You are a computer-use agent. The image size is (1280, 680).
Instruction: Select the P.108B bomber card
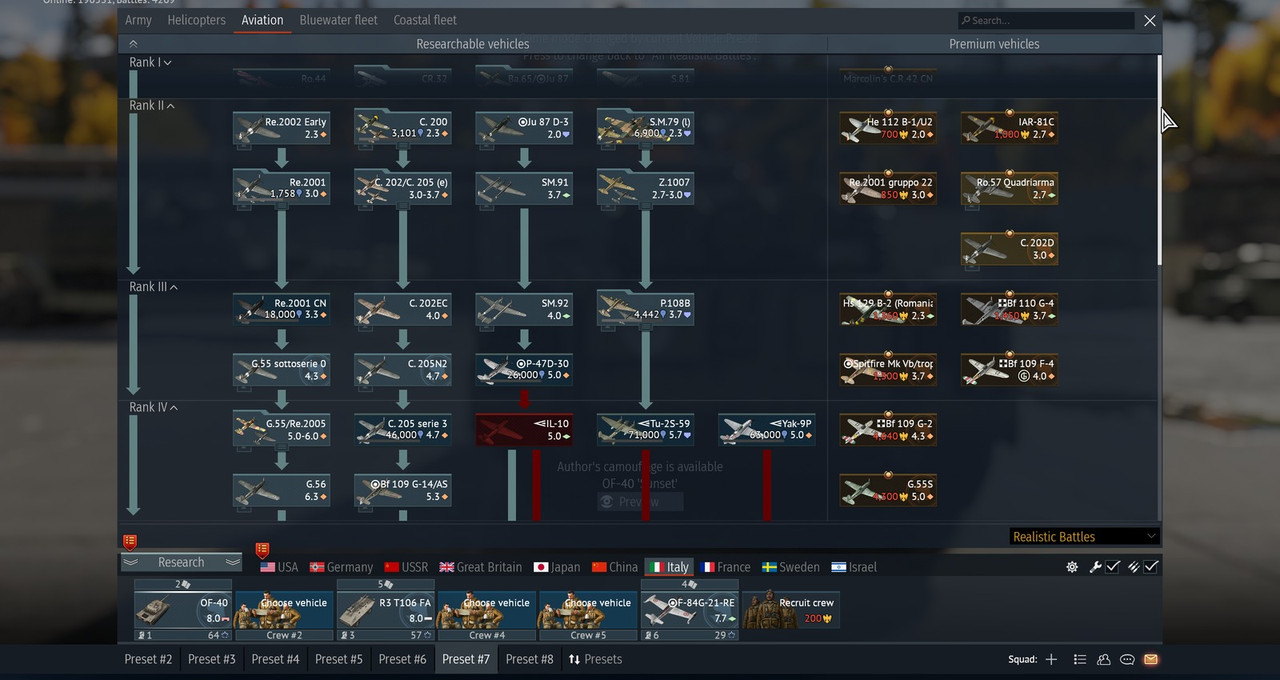click(x=645, y=308)
